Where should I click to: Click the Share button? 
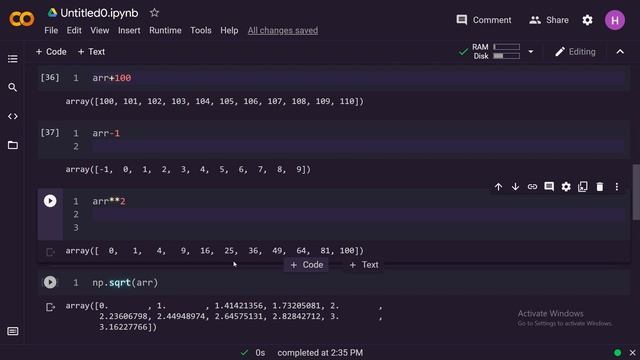(x=549, y=20)
